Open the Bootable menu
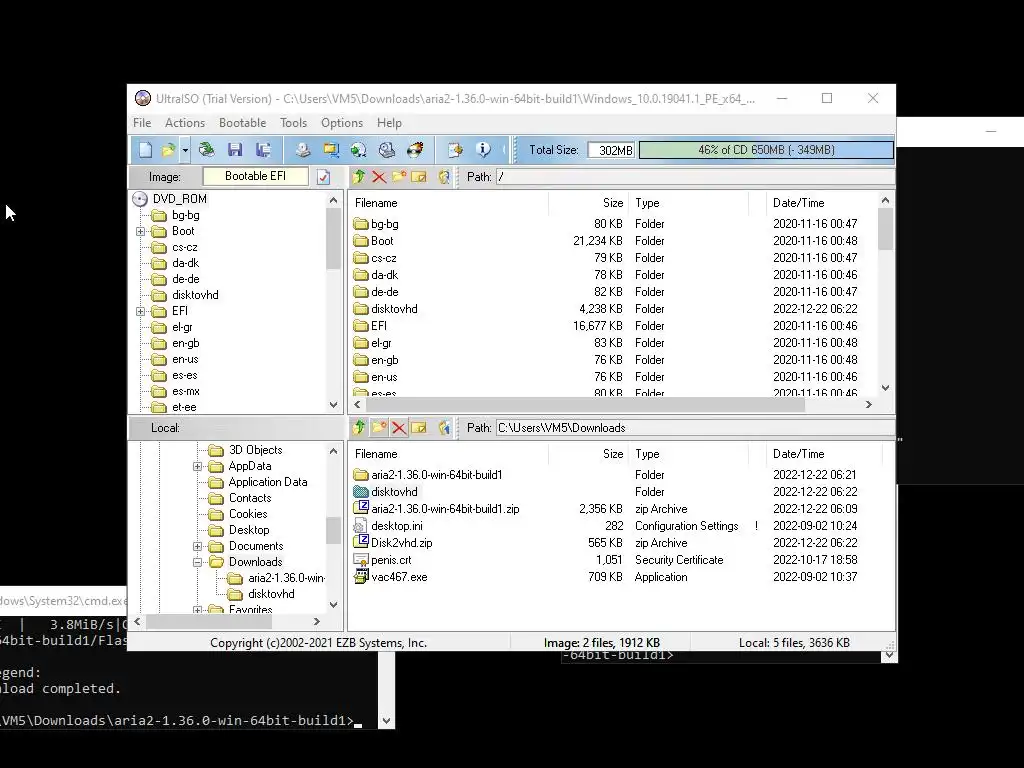The image size is (1024, 768). tap(242, 123)
